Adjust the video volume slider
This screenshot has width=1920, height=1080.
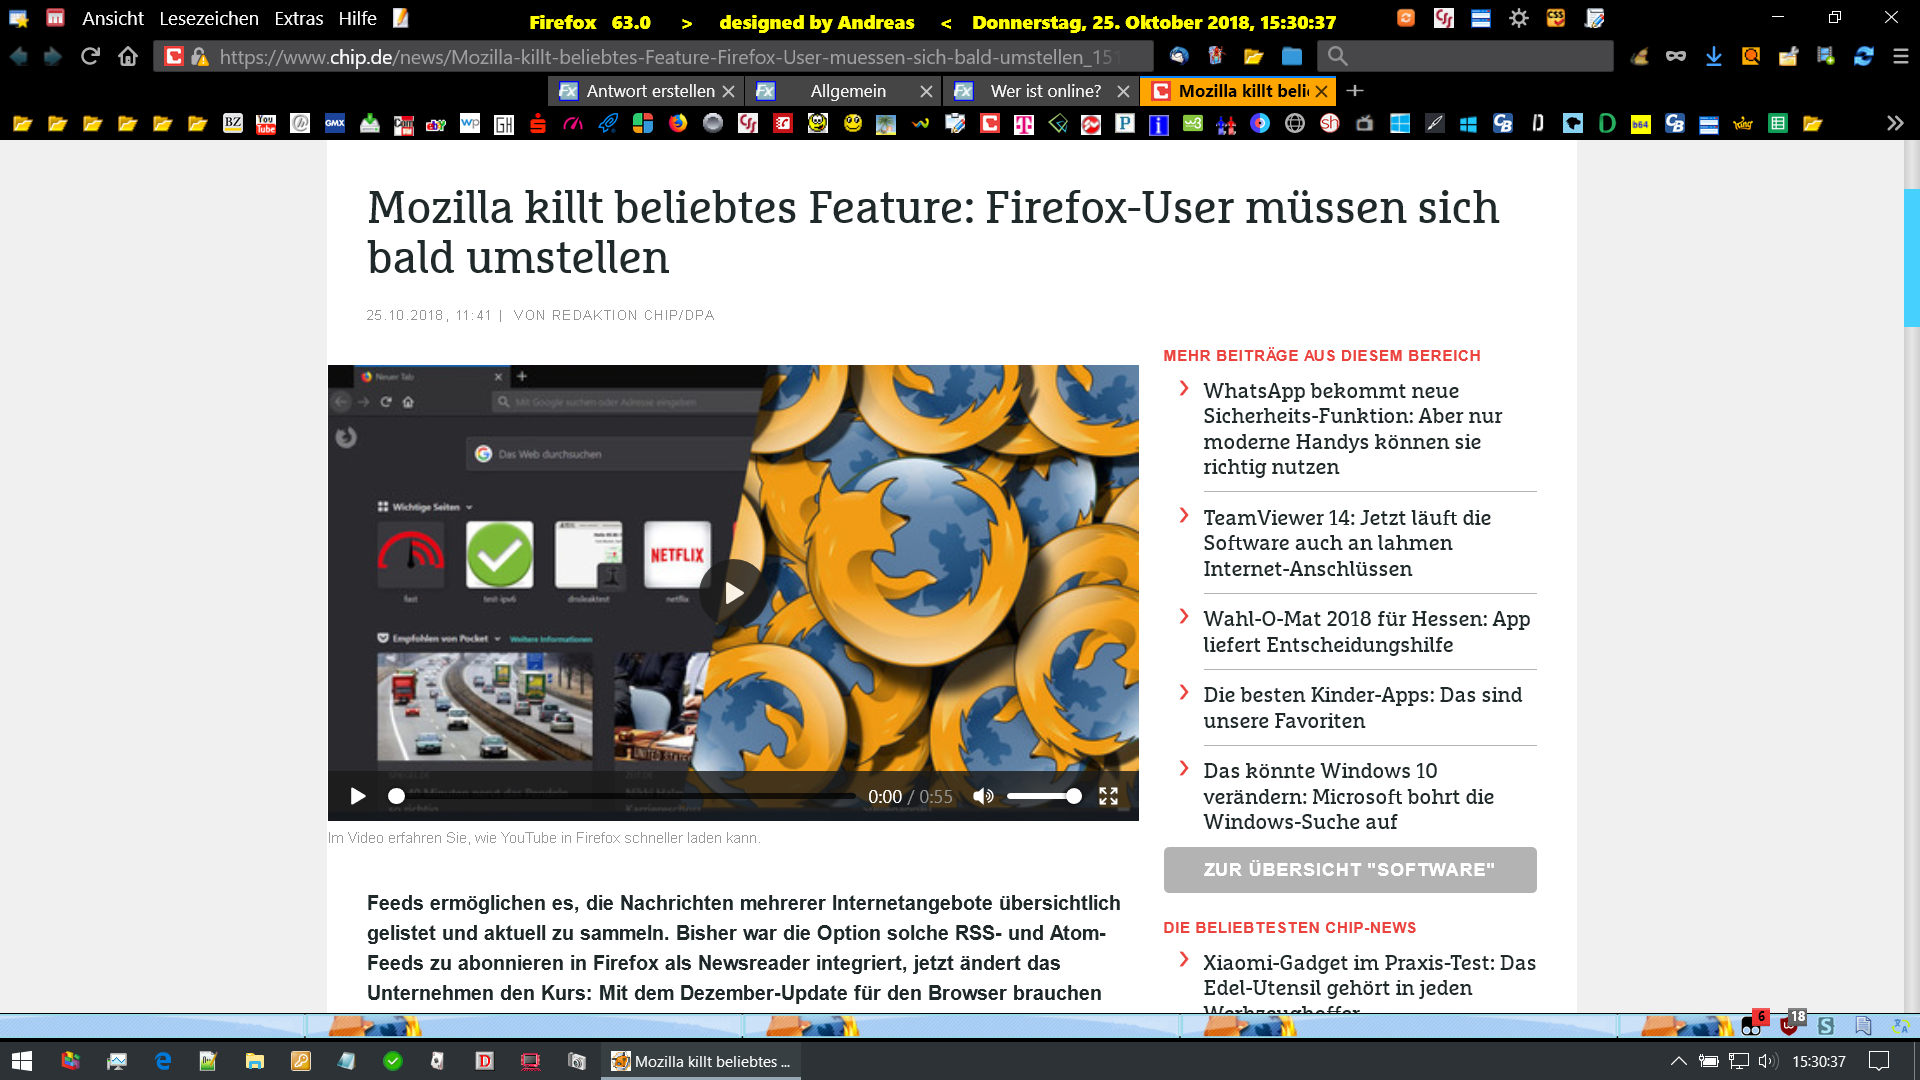(x=1044, y=796)
